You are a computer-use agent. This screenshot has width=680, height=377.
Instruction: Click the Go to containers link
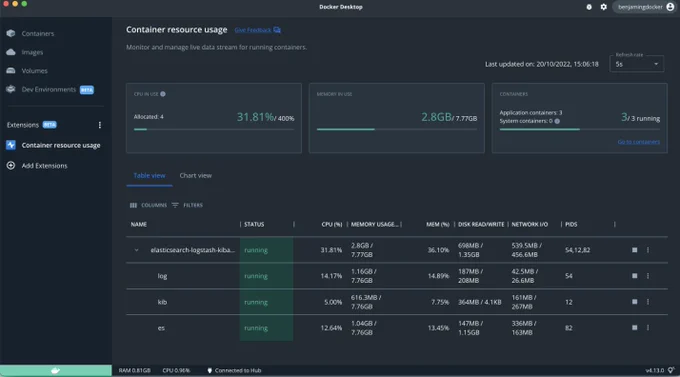click(638, 142)
